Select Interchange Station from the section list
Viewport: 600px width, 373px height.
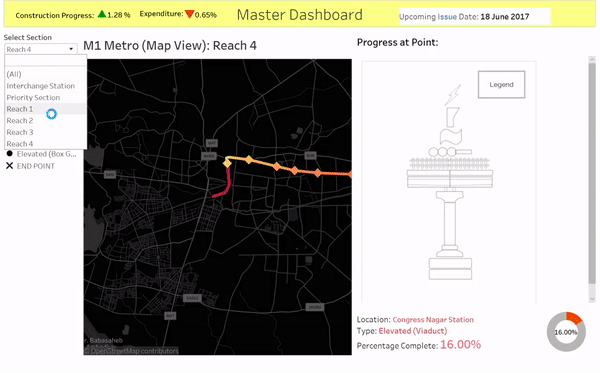click(x=46, y=86)
